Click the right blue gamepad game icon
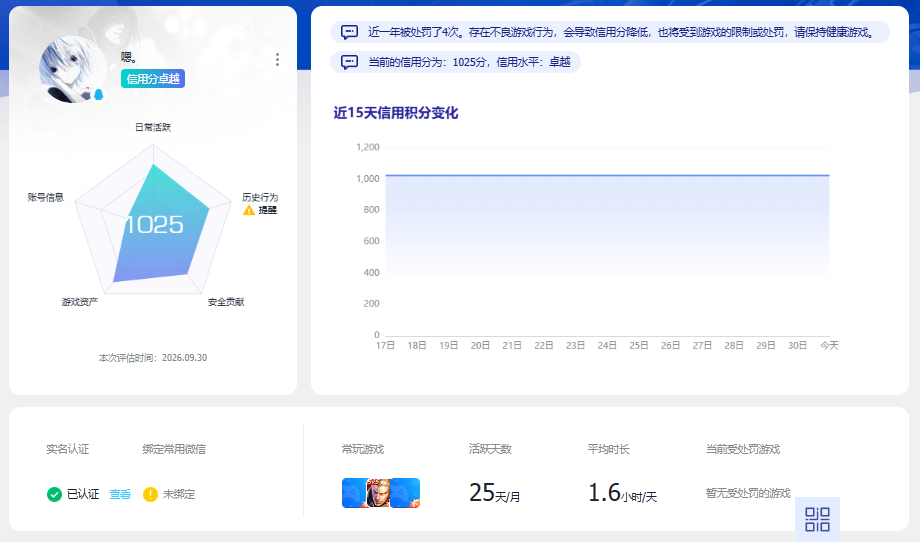Screen dimensions: 920x542 [x=405, y=493]
